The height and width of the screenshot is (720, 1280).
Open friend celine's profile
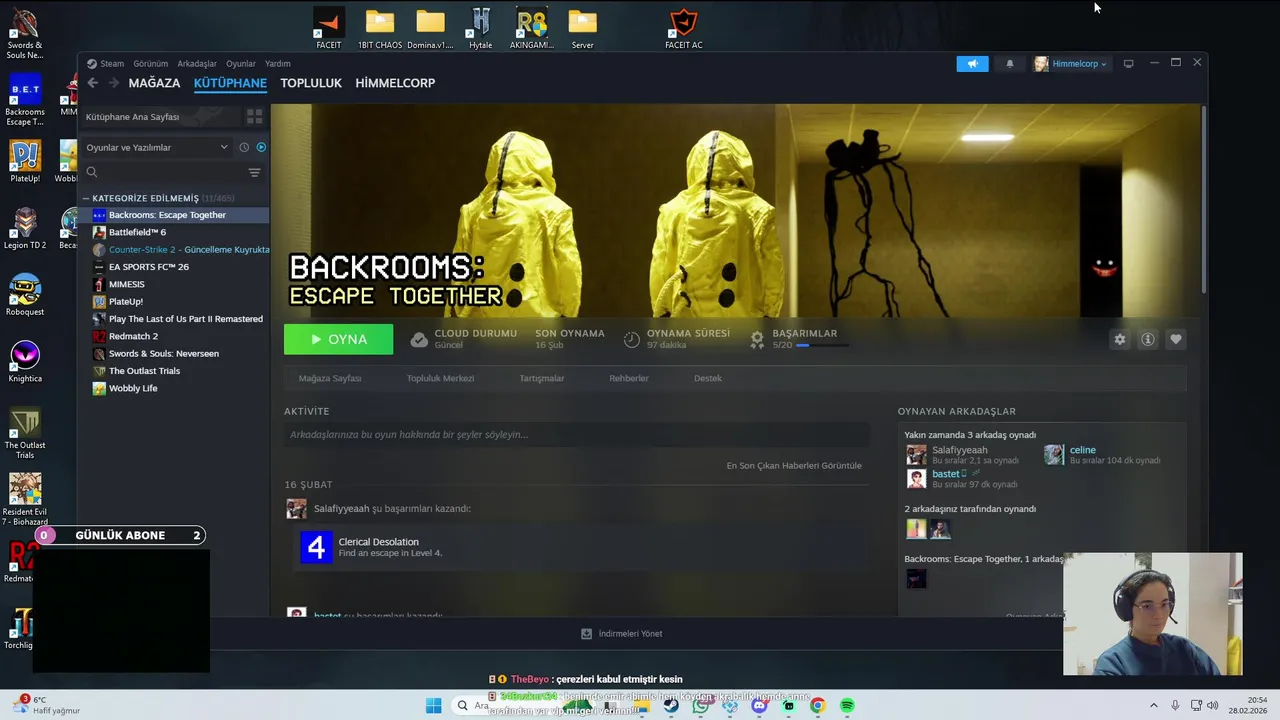point(1083,450)
